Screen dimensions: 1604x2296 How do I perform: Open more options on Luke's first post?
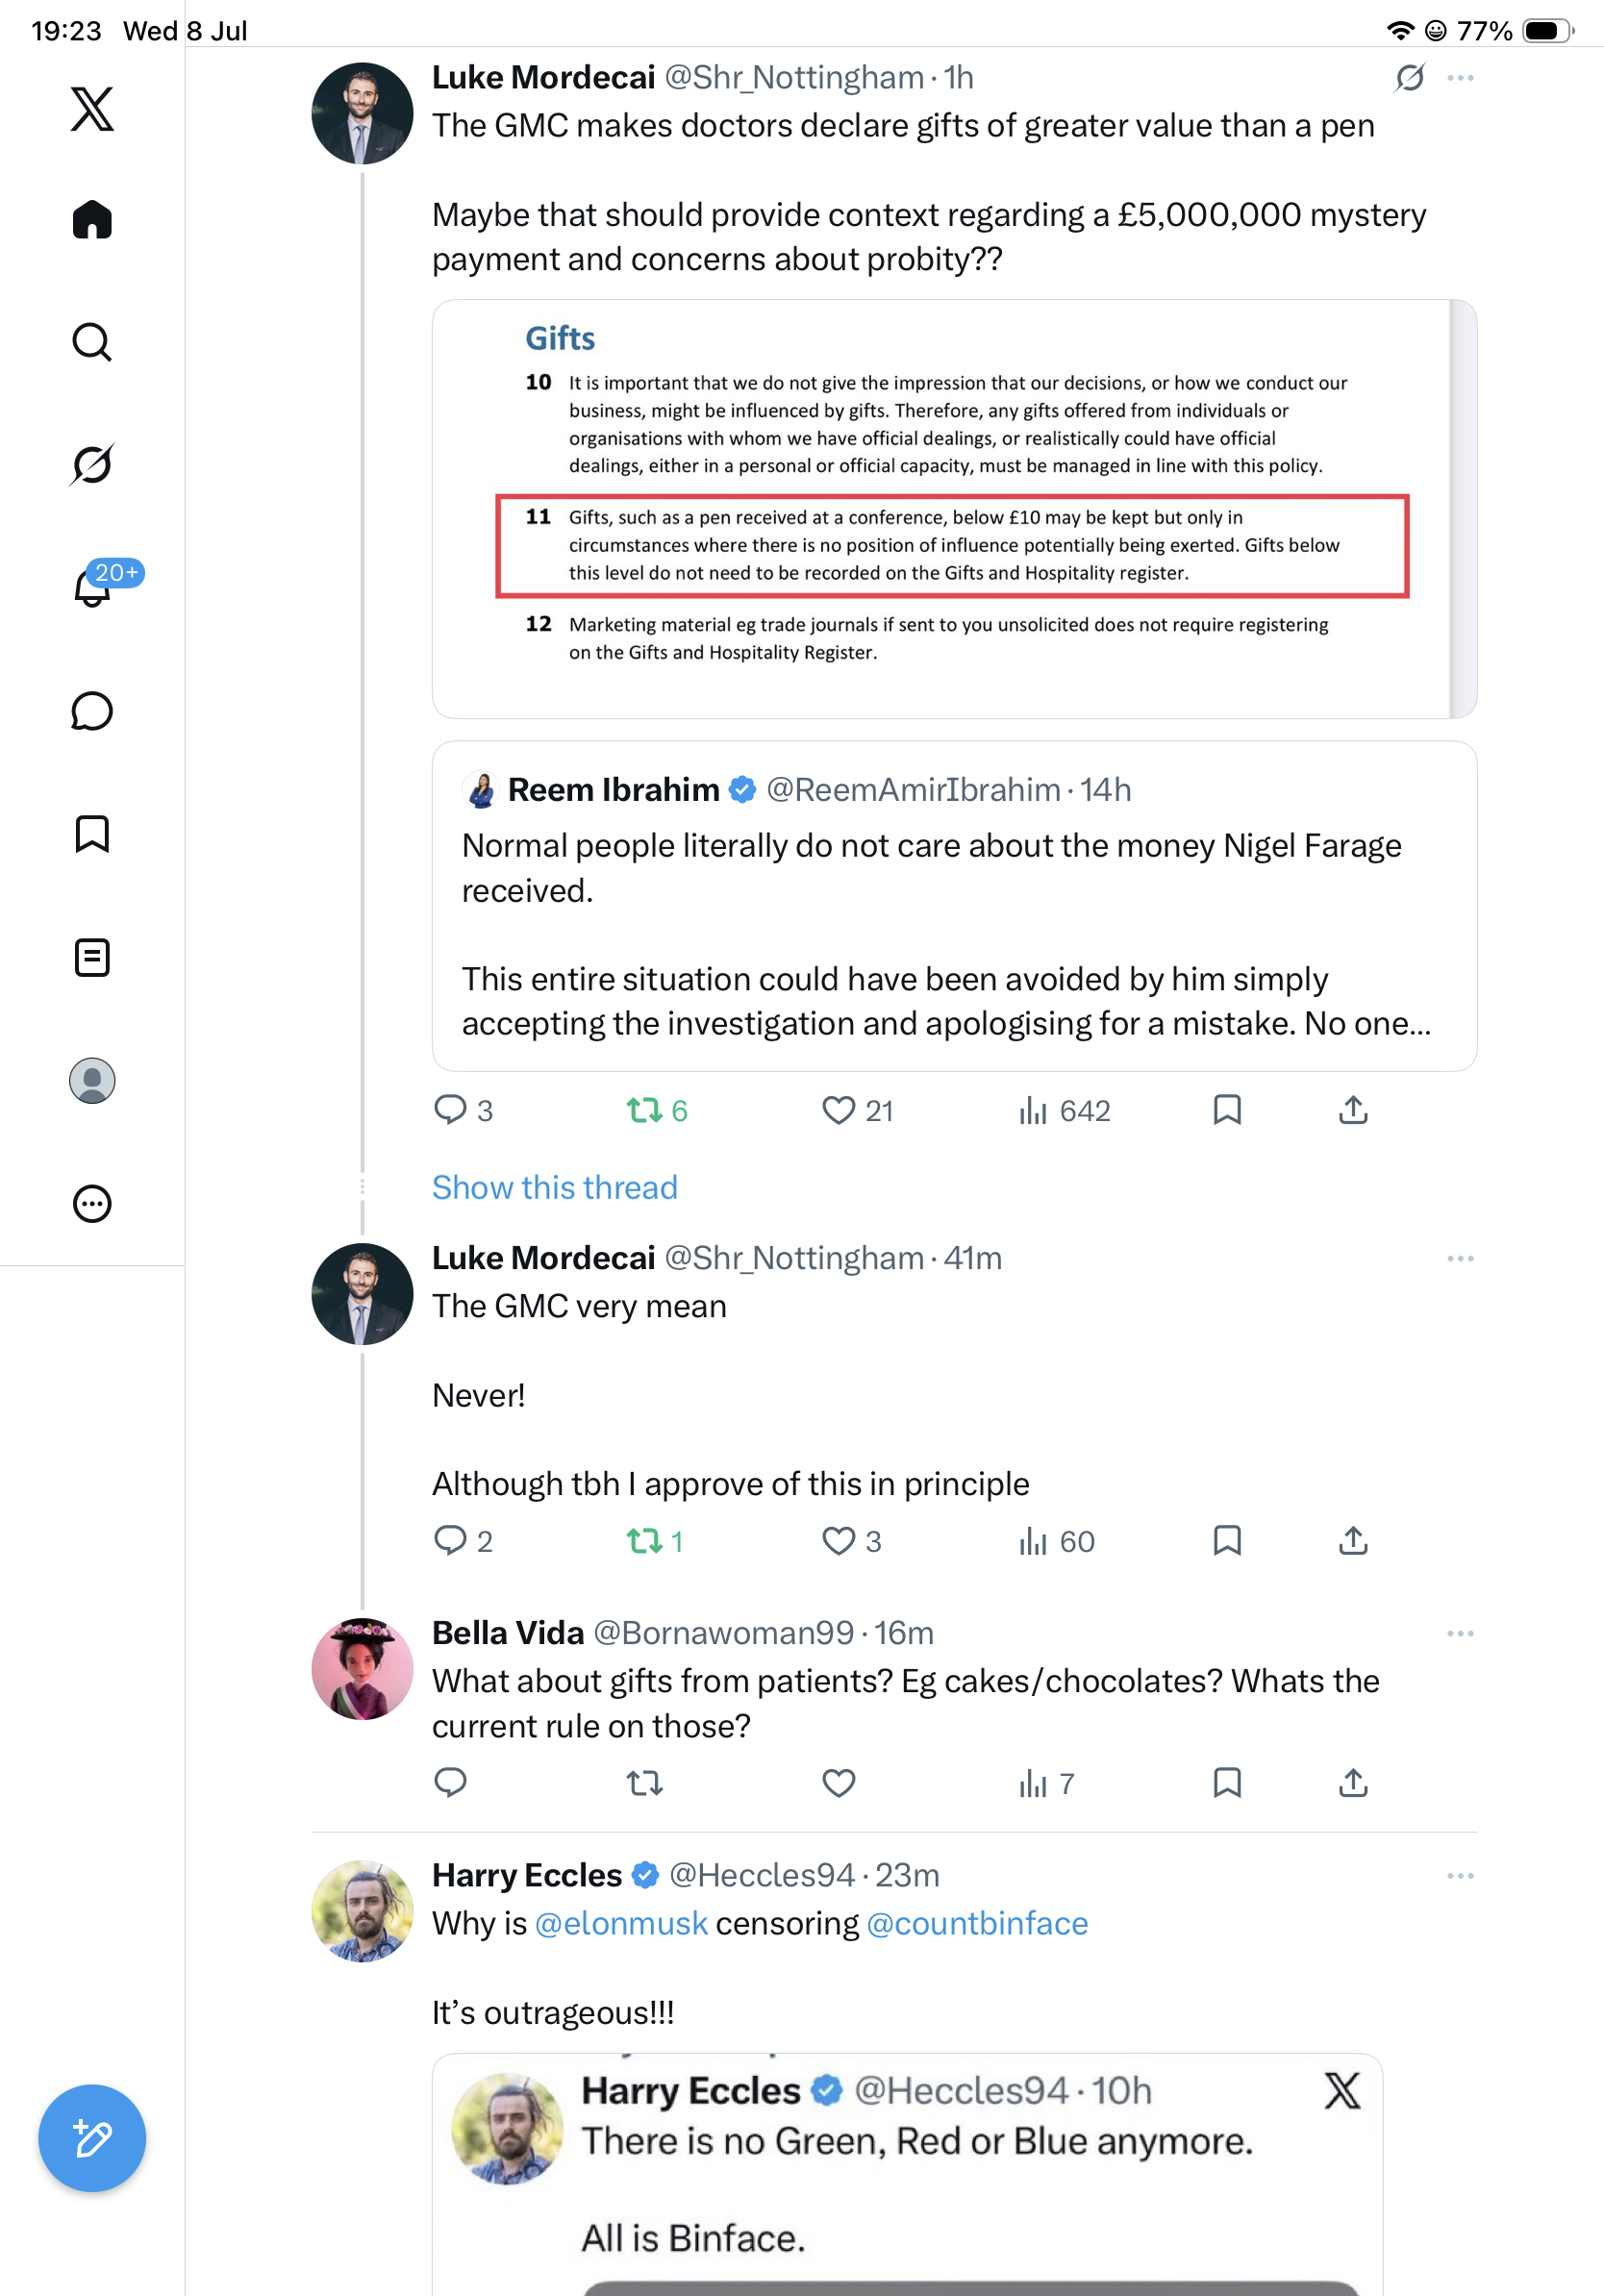pyautogui.click(x=1460, y=78)
